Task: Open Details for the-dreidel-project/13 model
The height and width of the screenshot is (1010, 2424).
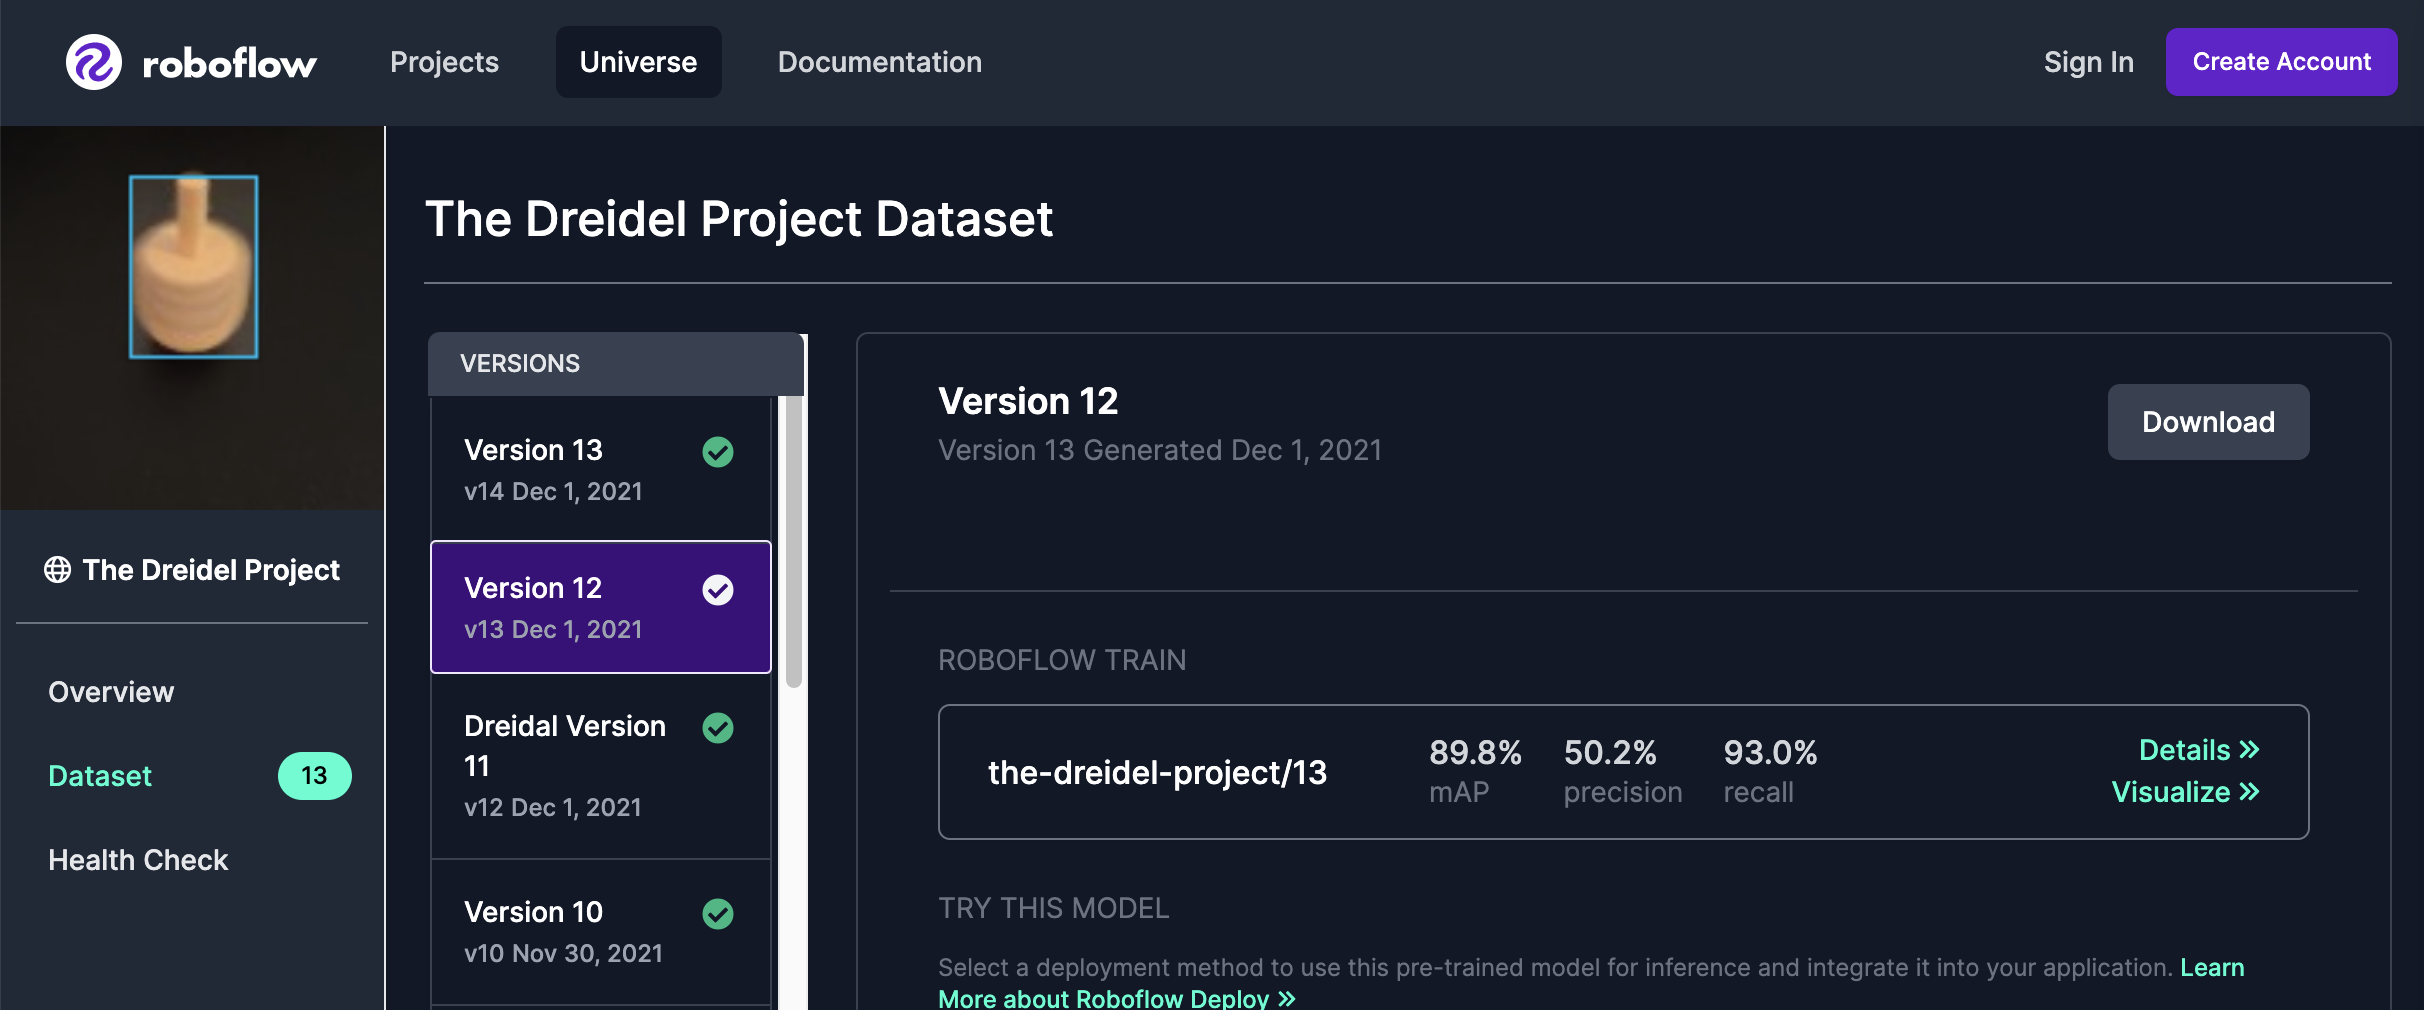Action: (2197, 750)
